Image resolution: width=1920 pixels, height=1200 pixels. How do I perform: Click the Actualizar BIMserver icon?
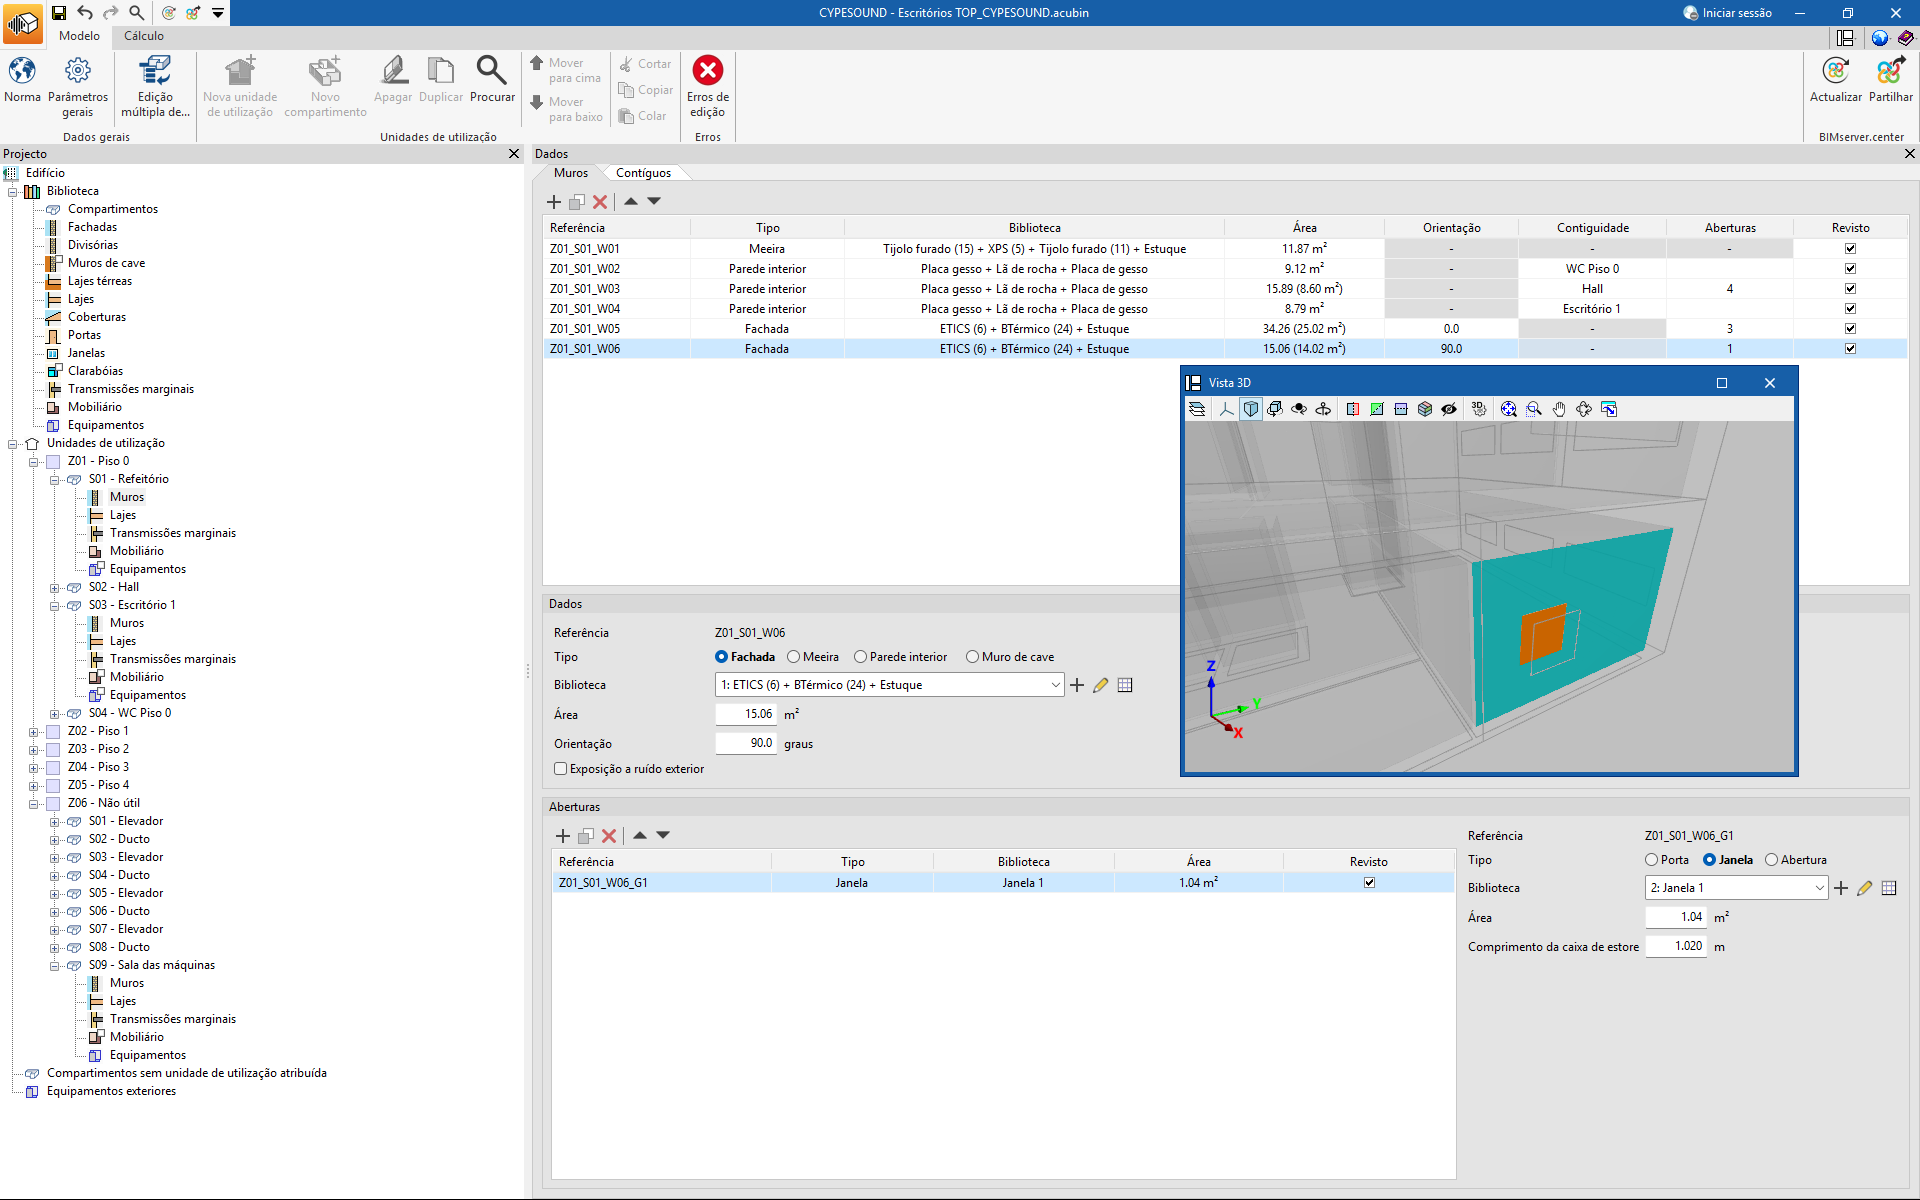click(1835, 72)
